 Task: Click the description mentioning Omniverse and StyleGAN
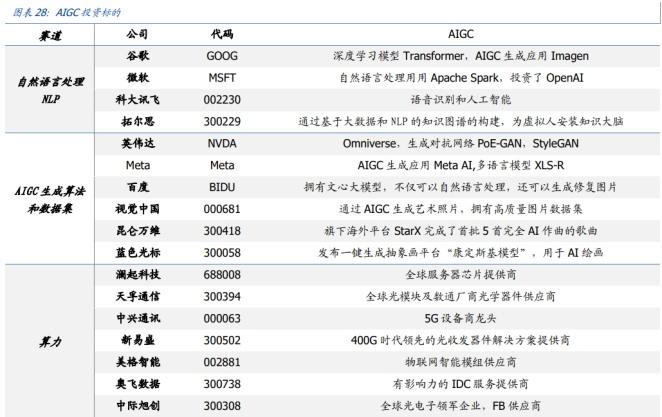click(x=461, y=144)
